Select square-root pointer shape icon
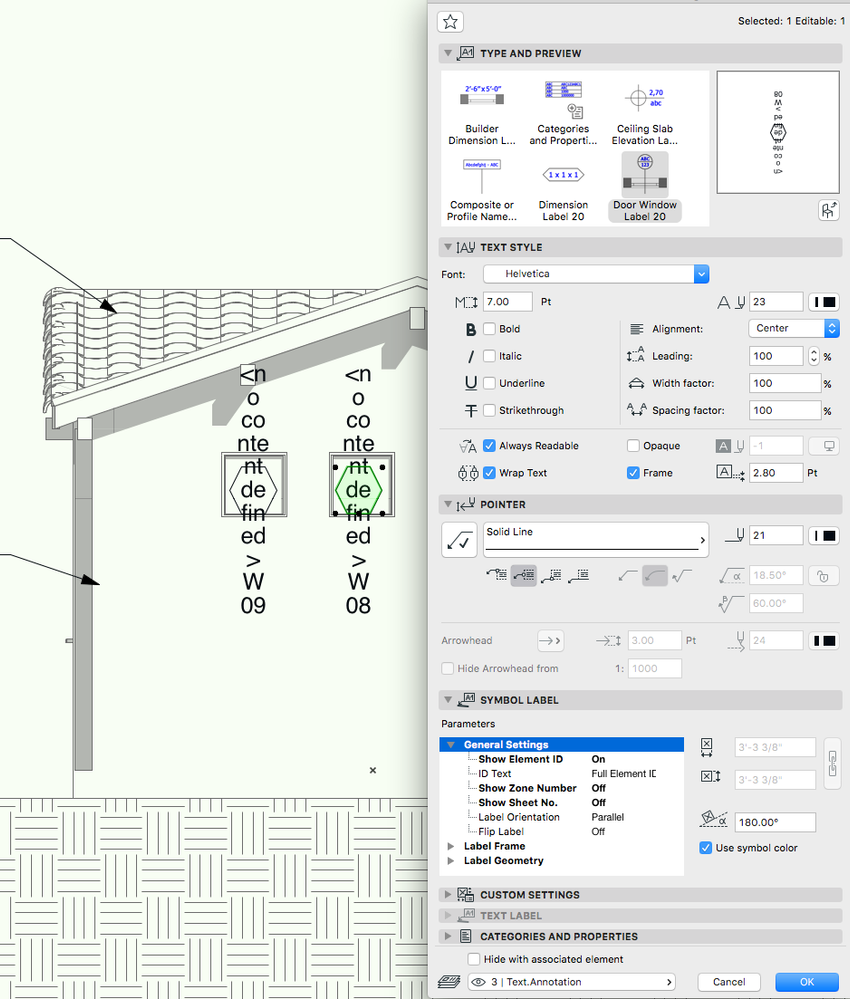This screenshot has width=850, height=999. [x=682, y=575]
